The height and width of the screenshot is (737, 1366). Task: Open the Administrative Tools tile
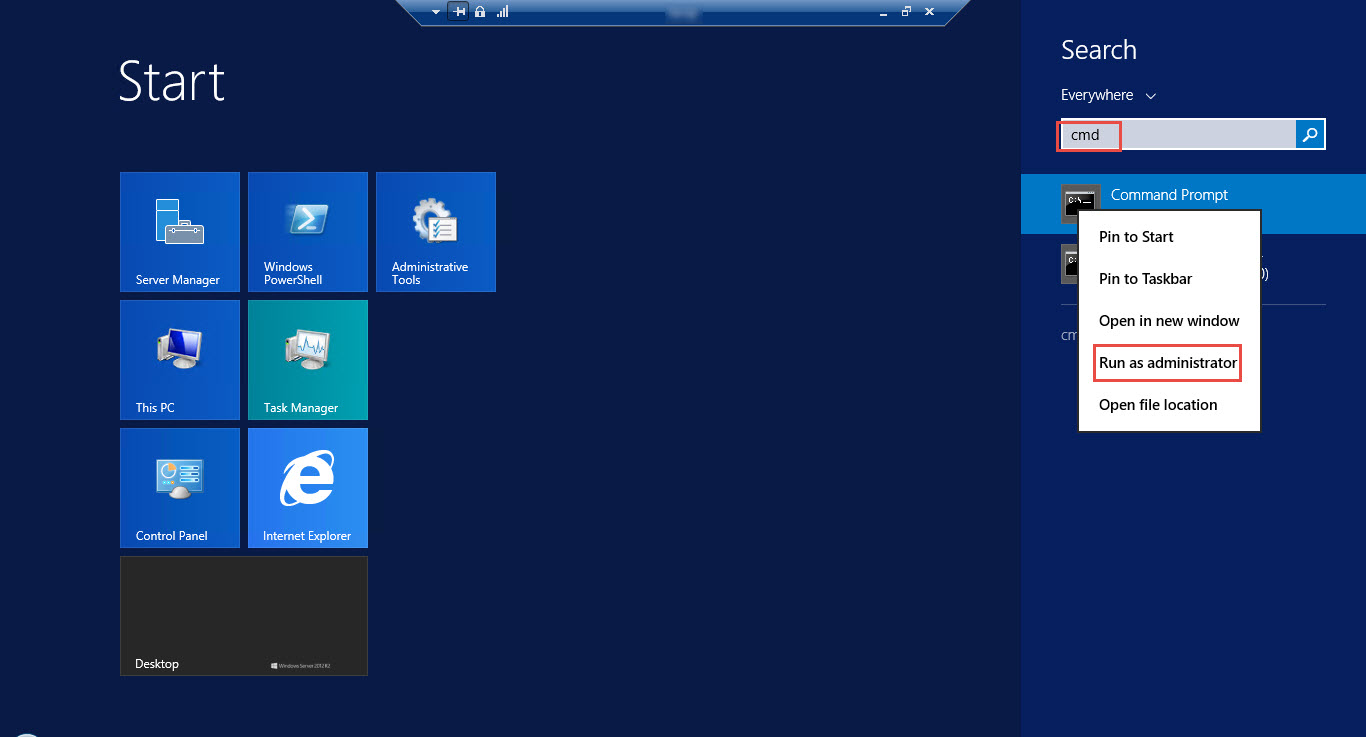[435, 231]
